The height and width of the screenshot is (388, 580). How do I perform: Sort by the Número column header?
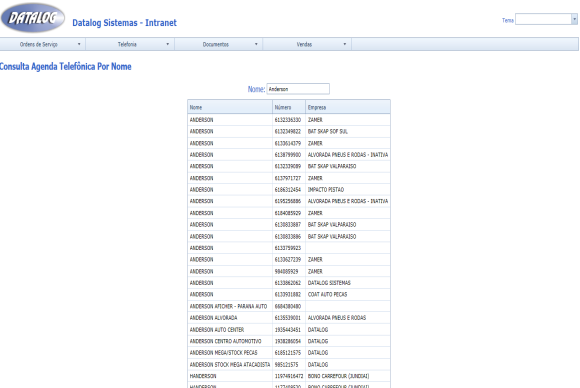[289, 107]
